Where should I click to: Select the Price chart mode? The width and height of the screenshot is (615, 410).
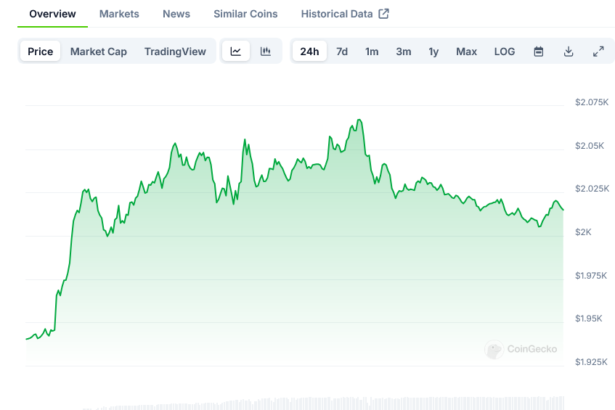tap(41, 52)
